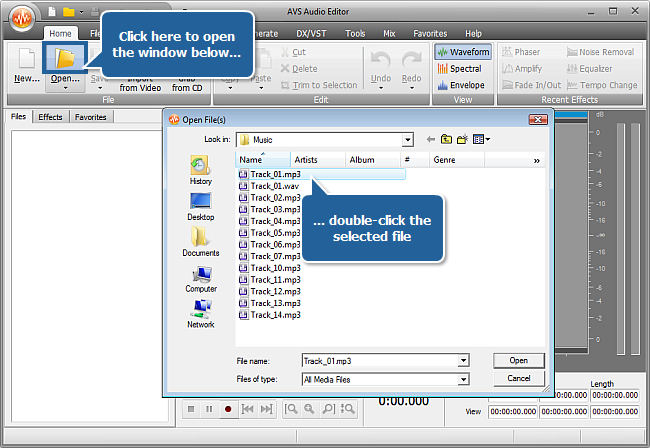Go up one folder level

click(x=446, y=139)
